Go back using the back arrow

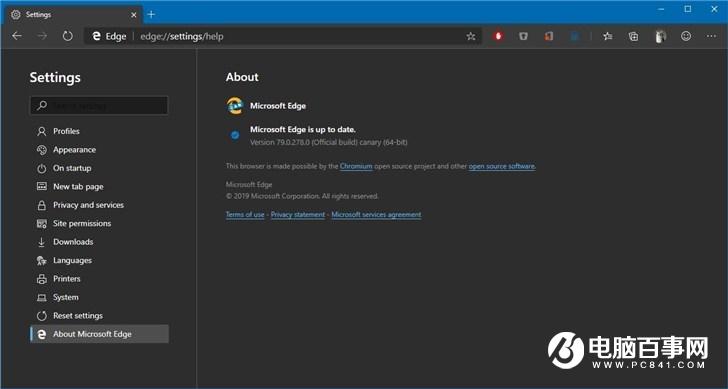pos(17,36)
